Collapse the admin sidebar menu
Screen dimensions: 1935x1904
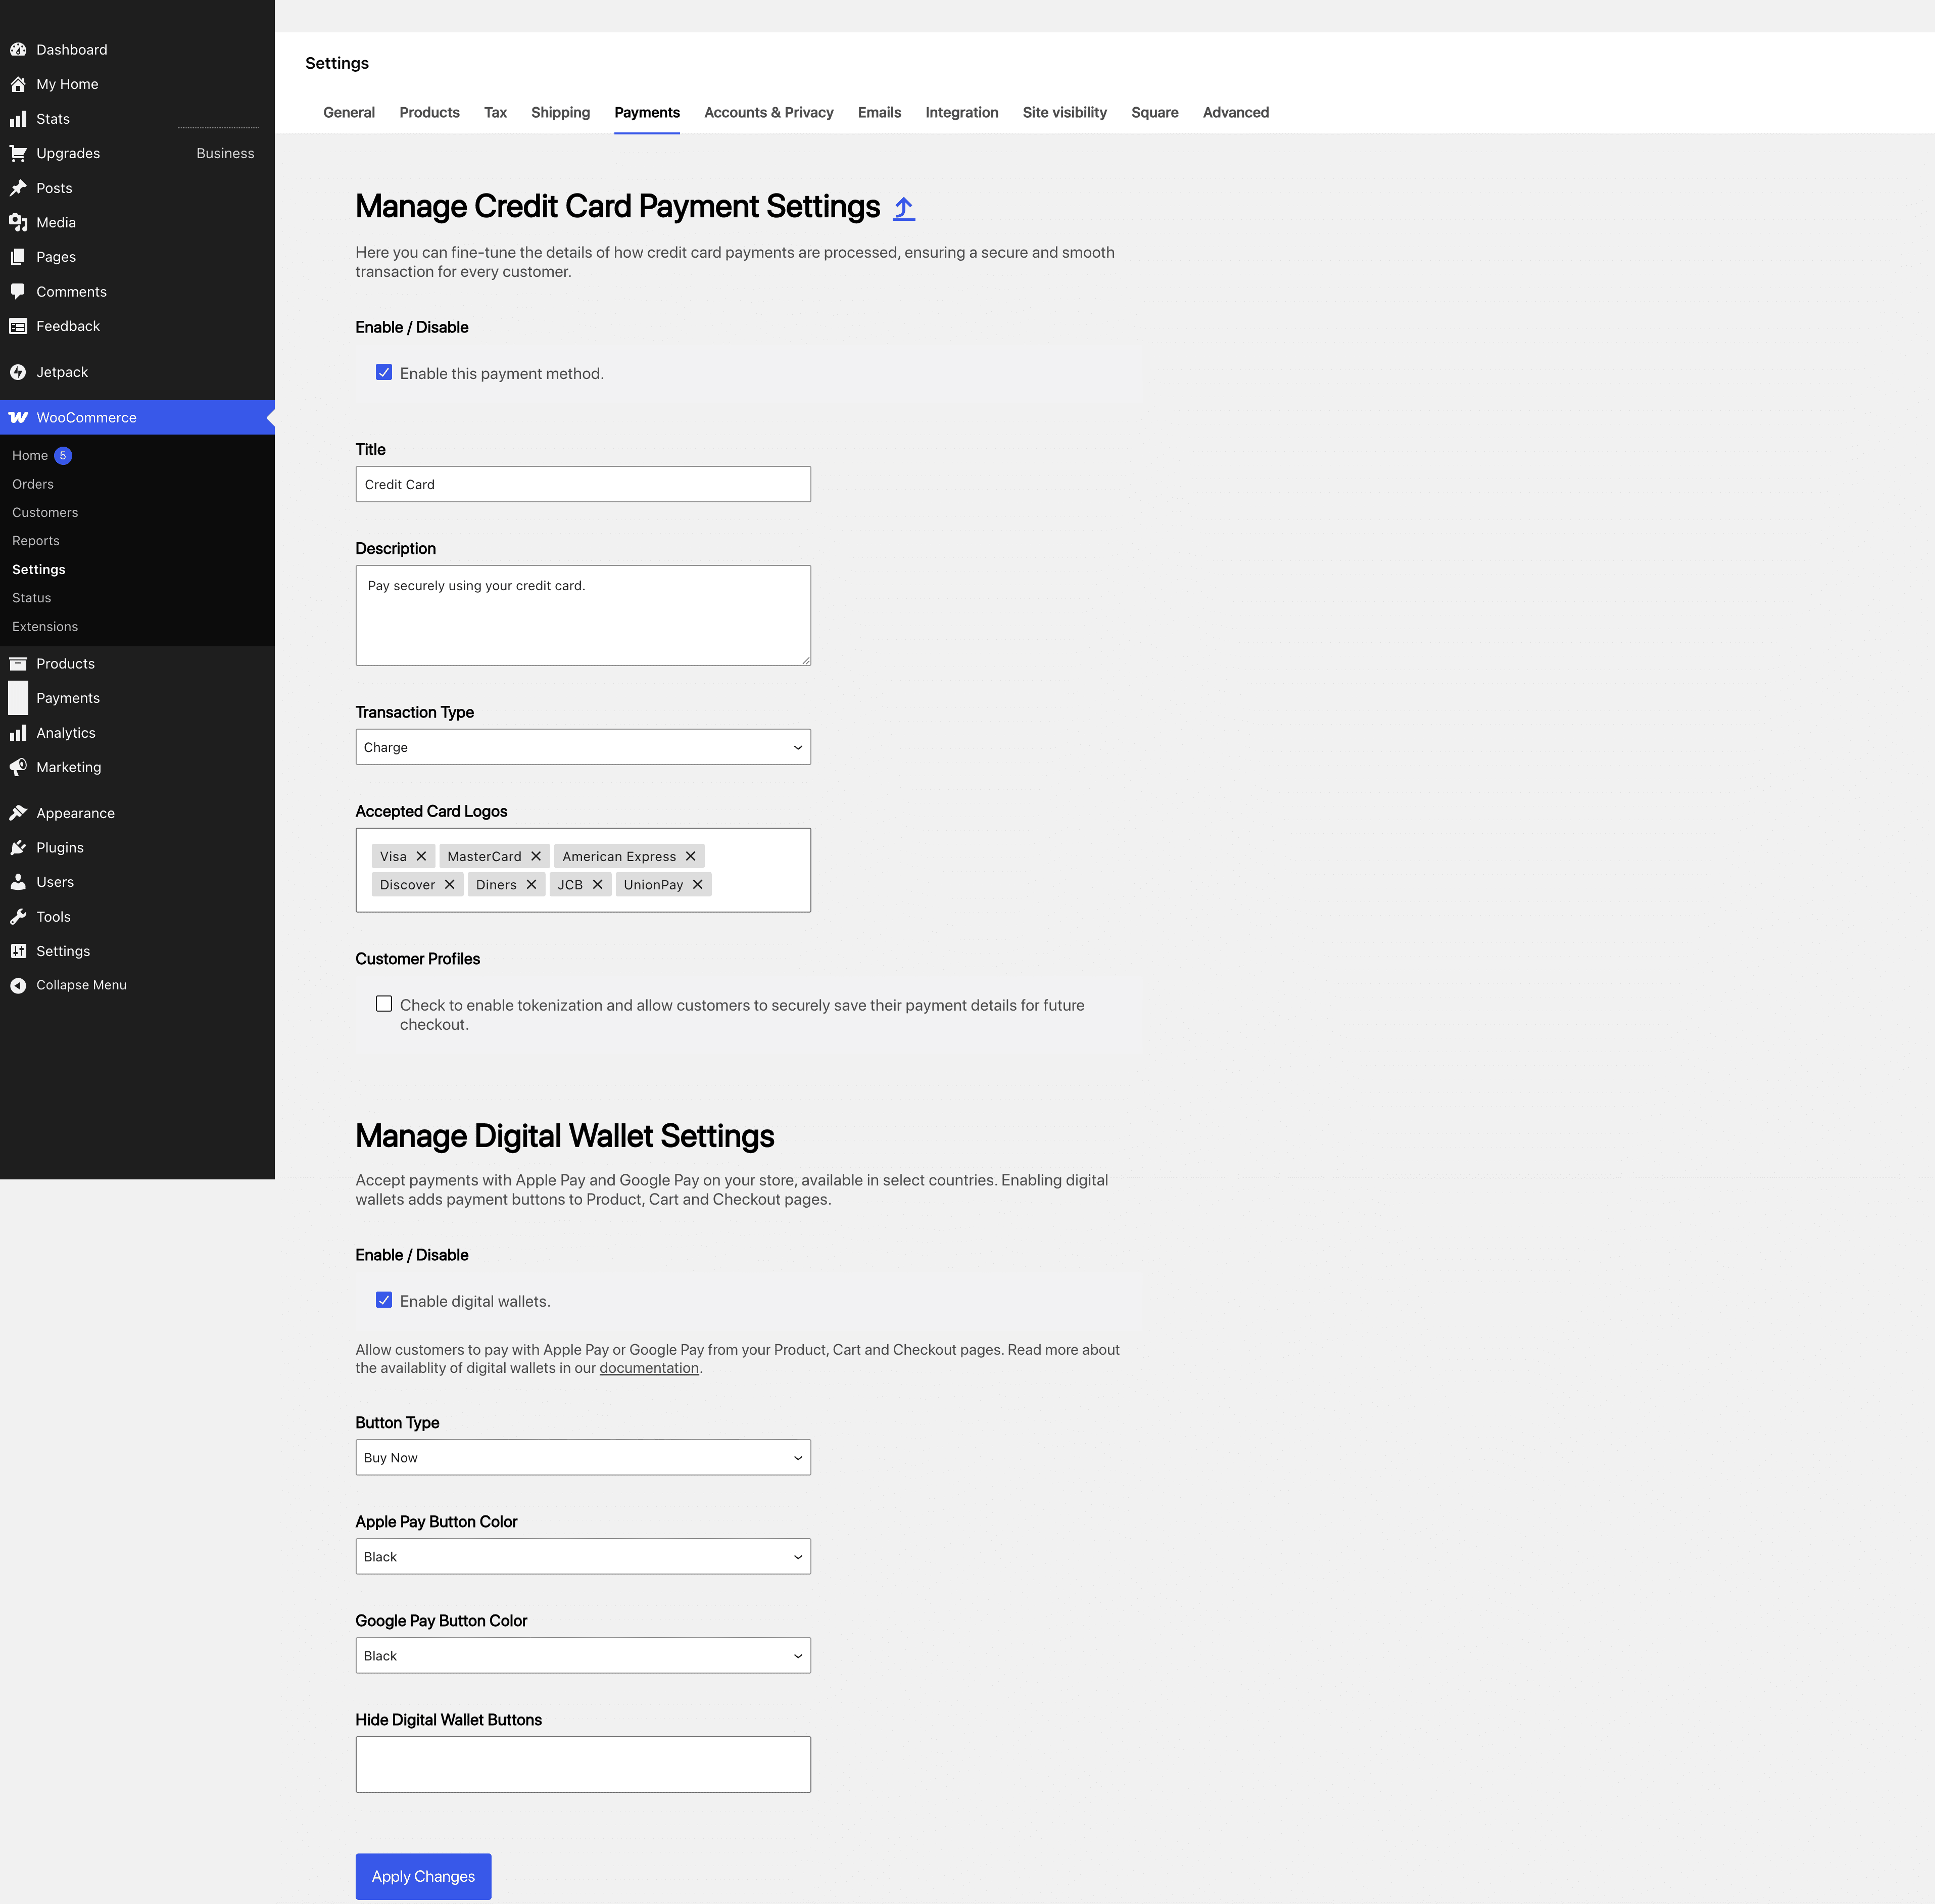(80, 984)
